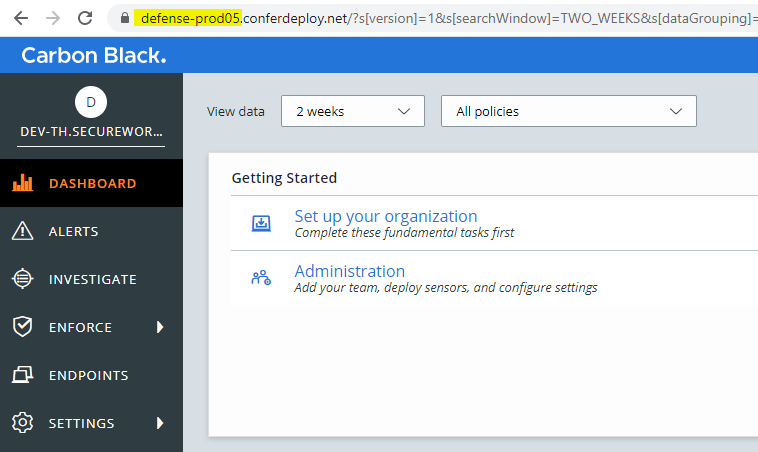
Task: Open the 2 weeks time range dropdown
Action: pyautogui.click(x=353, y=111)
